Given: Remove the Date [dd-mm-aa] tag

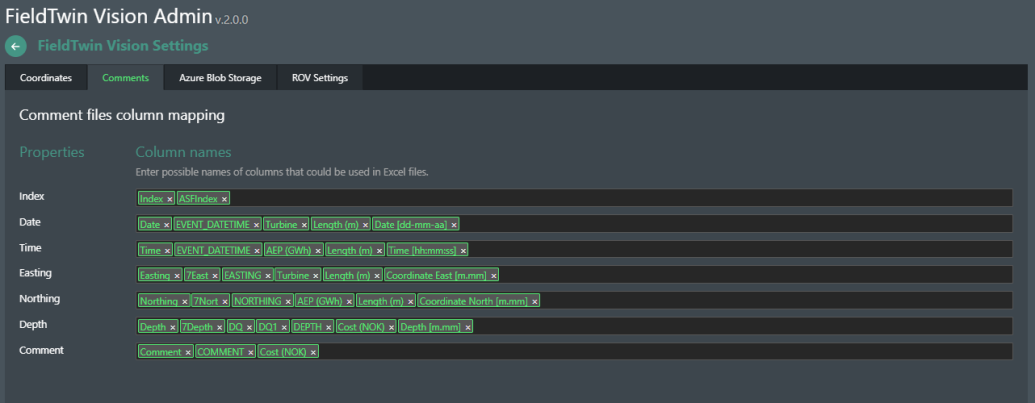Looking at the screenshot, I should 453,225.
